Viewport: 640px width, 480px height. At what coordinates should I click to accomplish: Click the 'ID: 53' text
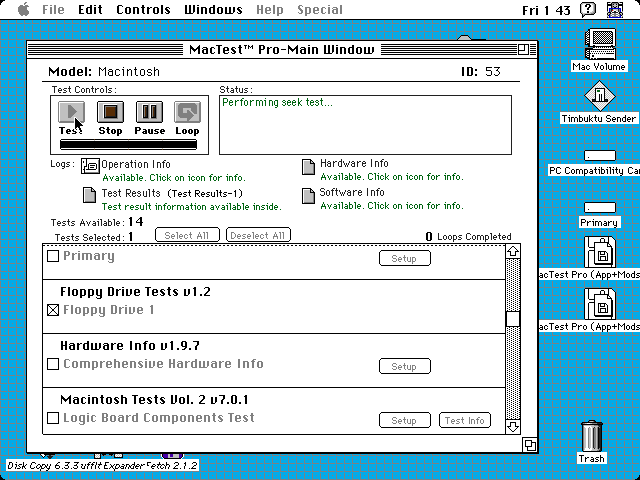tap(481, 72)
